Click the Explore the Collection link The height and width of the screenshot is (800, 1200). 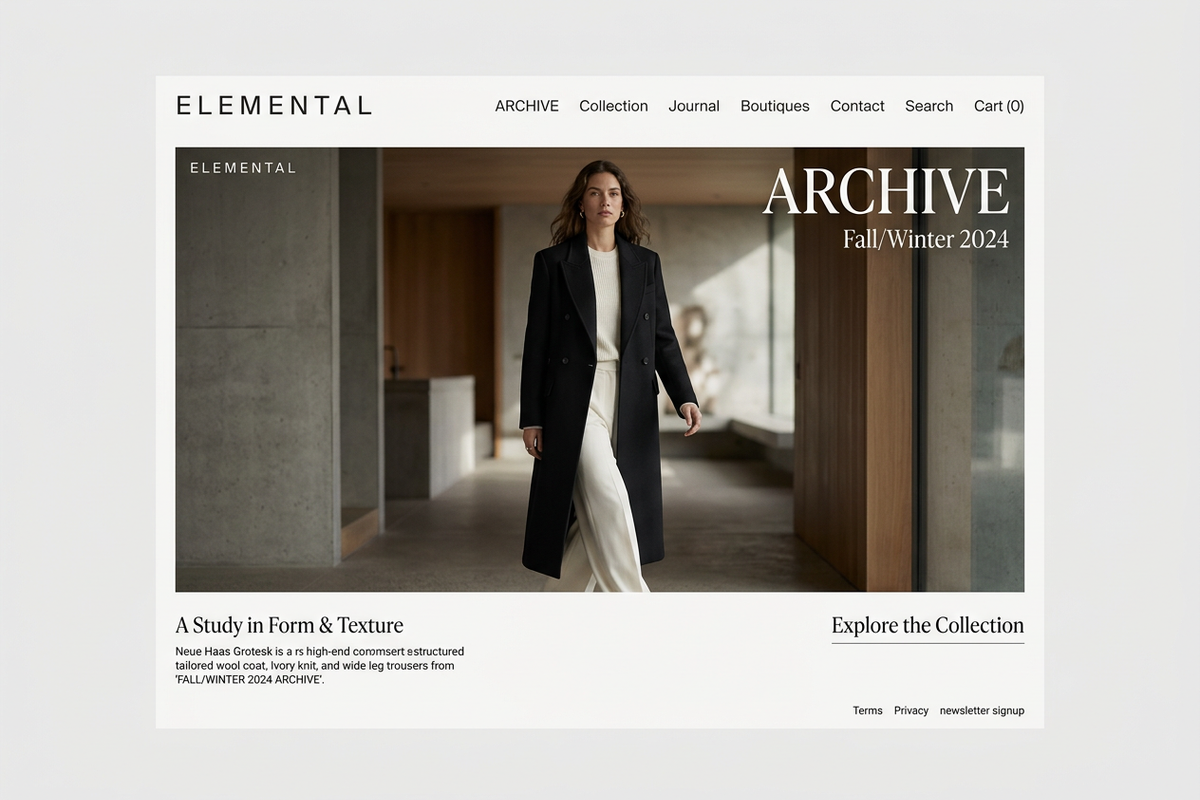927,626
